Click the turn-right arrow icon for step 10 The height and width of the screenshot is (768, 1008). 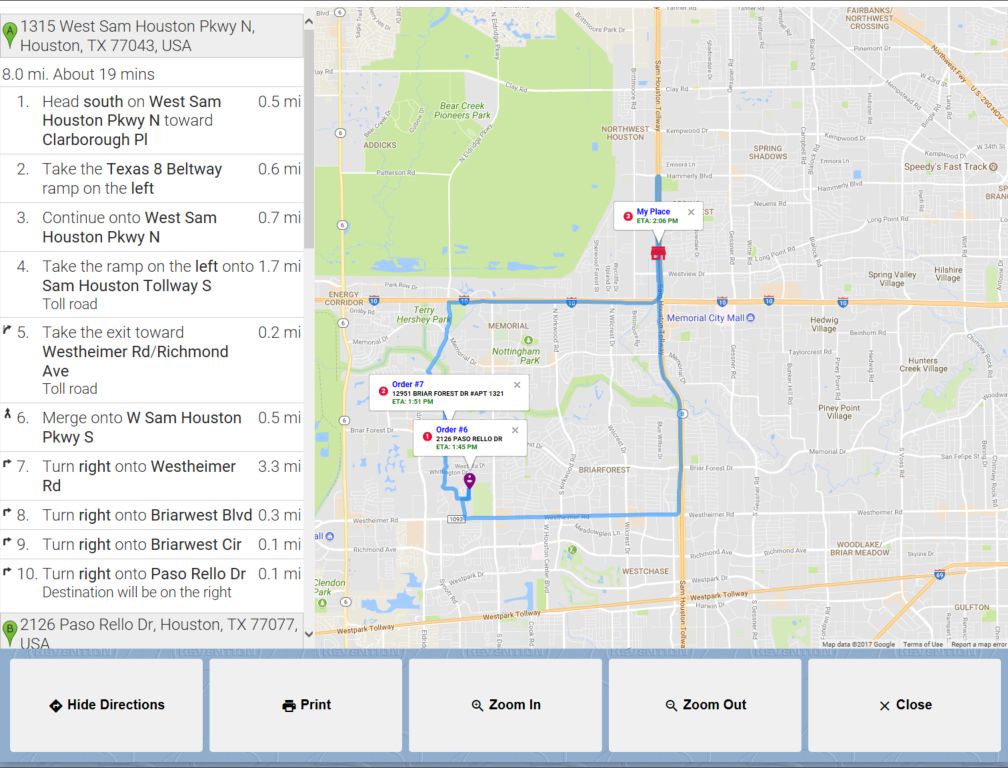(7, 571)
